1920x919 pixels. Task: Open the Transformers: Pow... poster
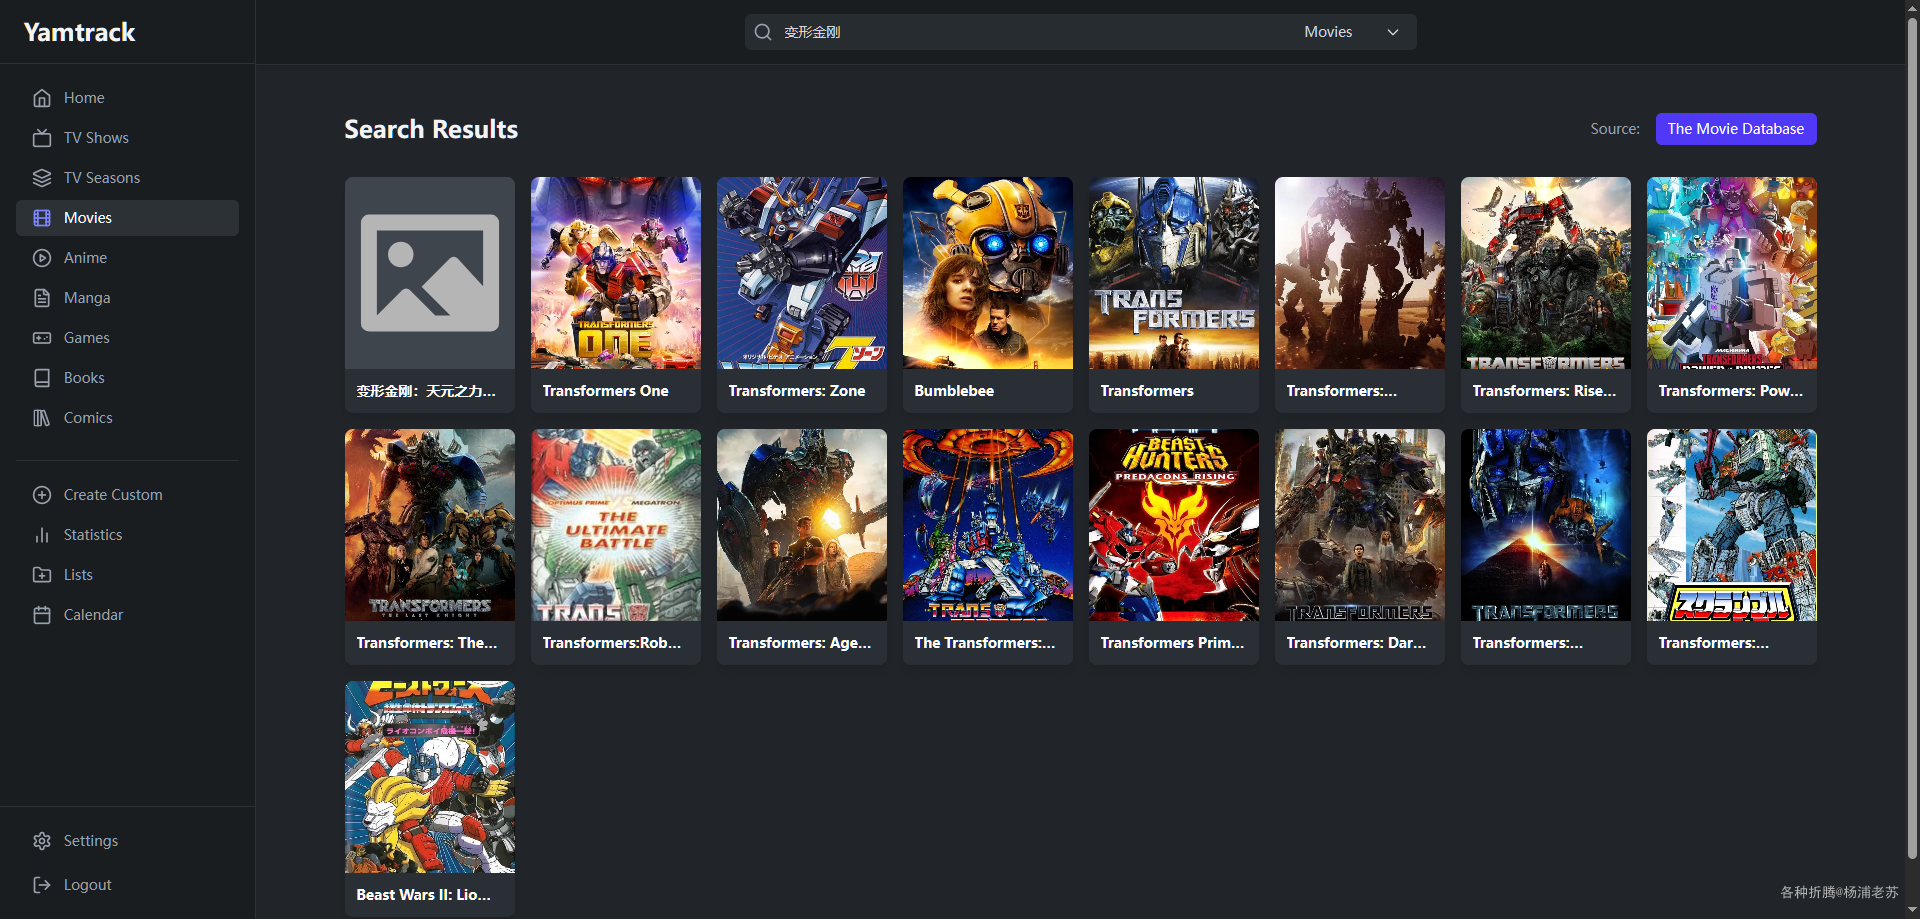click(1732, 273)
